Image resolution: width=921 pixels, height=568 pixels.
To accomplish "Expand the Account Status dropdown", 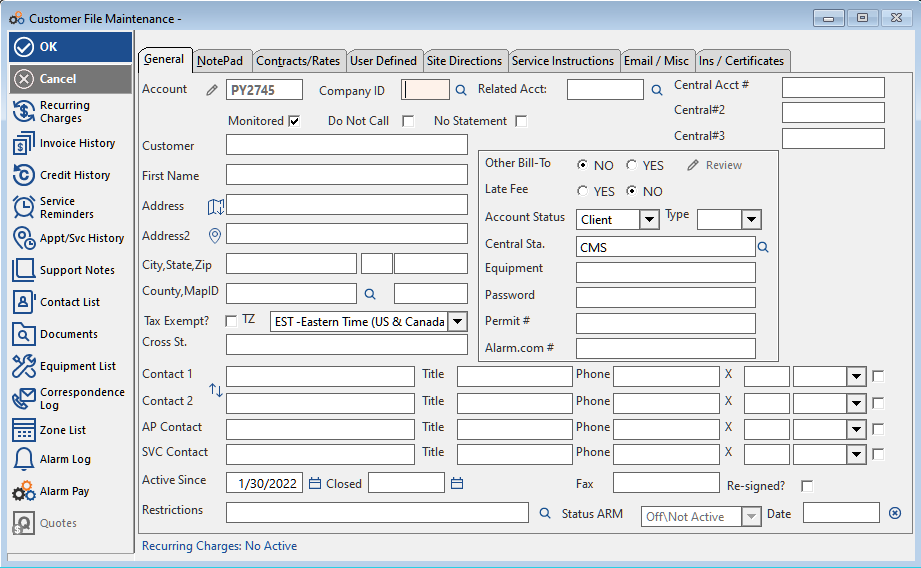I will [x=649, y=220].
